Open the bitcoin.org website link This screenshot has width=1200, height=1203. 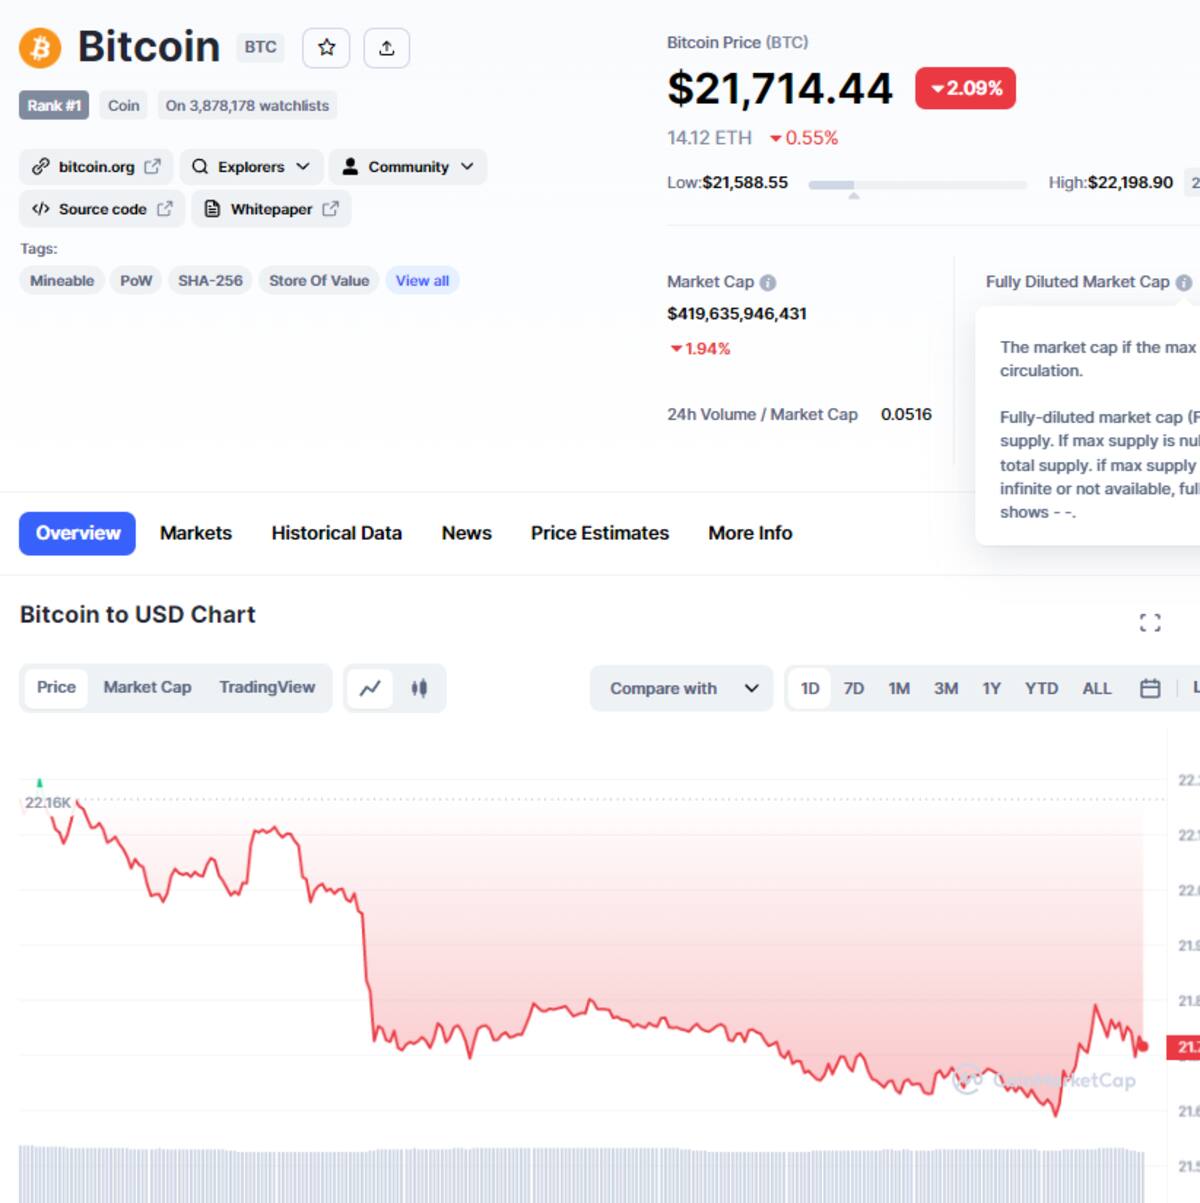coord(96,167)
